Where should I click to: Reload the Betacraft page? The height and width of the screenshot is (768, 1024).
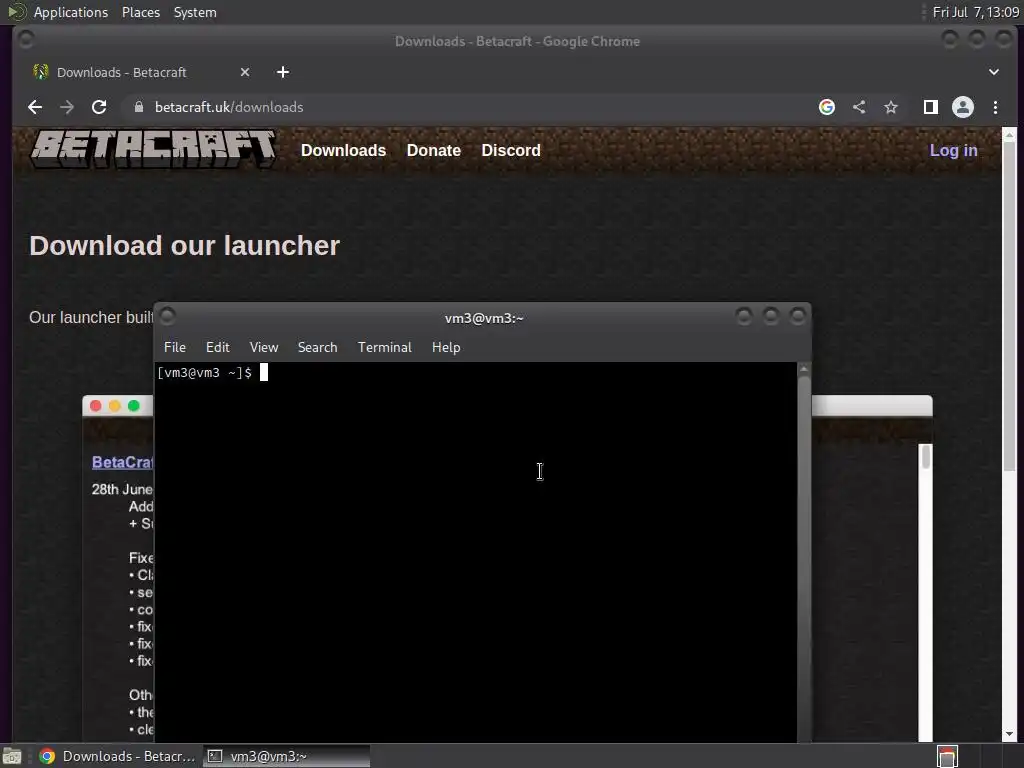point(99,107)
